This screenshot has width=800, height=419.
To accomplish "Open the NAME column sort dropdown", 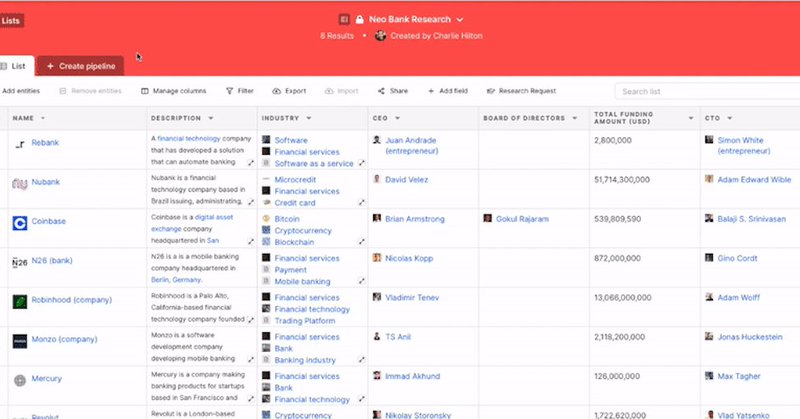I will (43, 118).
